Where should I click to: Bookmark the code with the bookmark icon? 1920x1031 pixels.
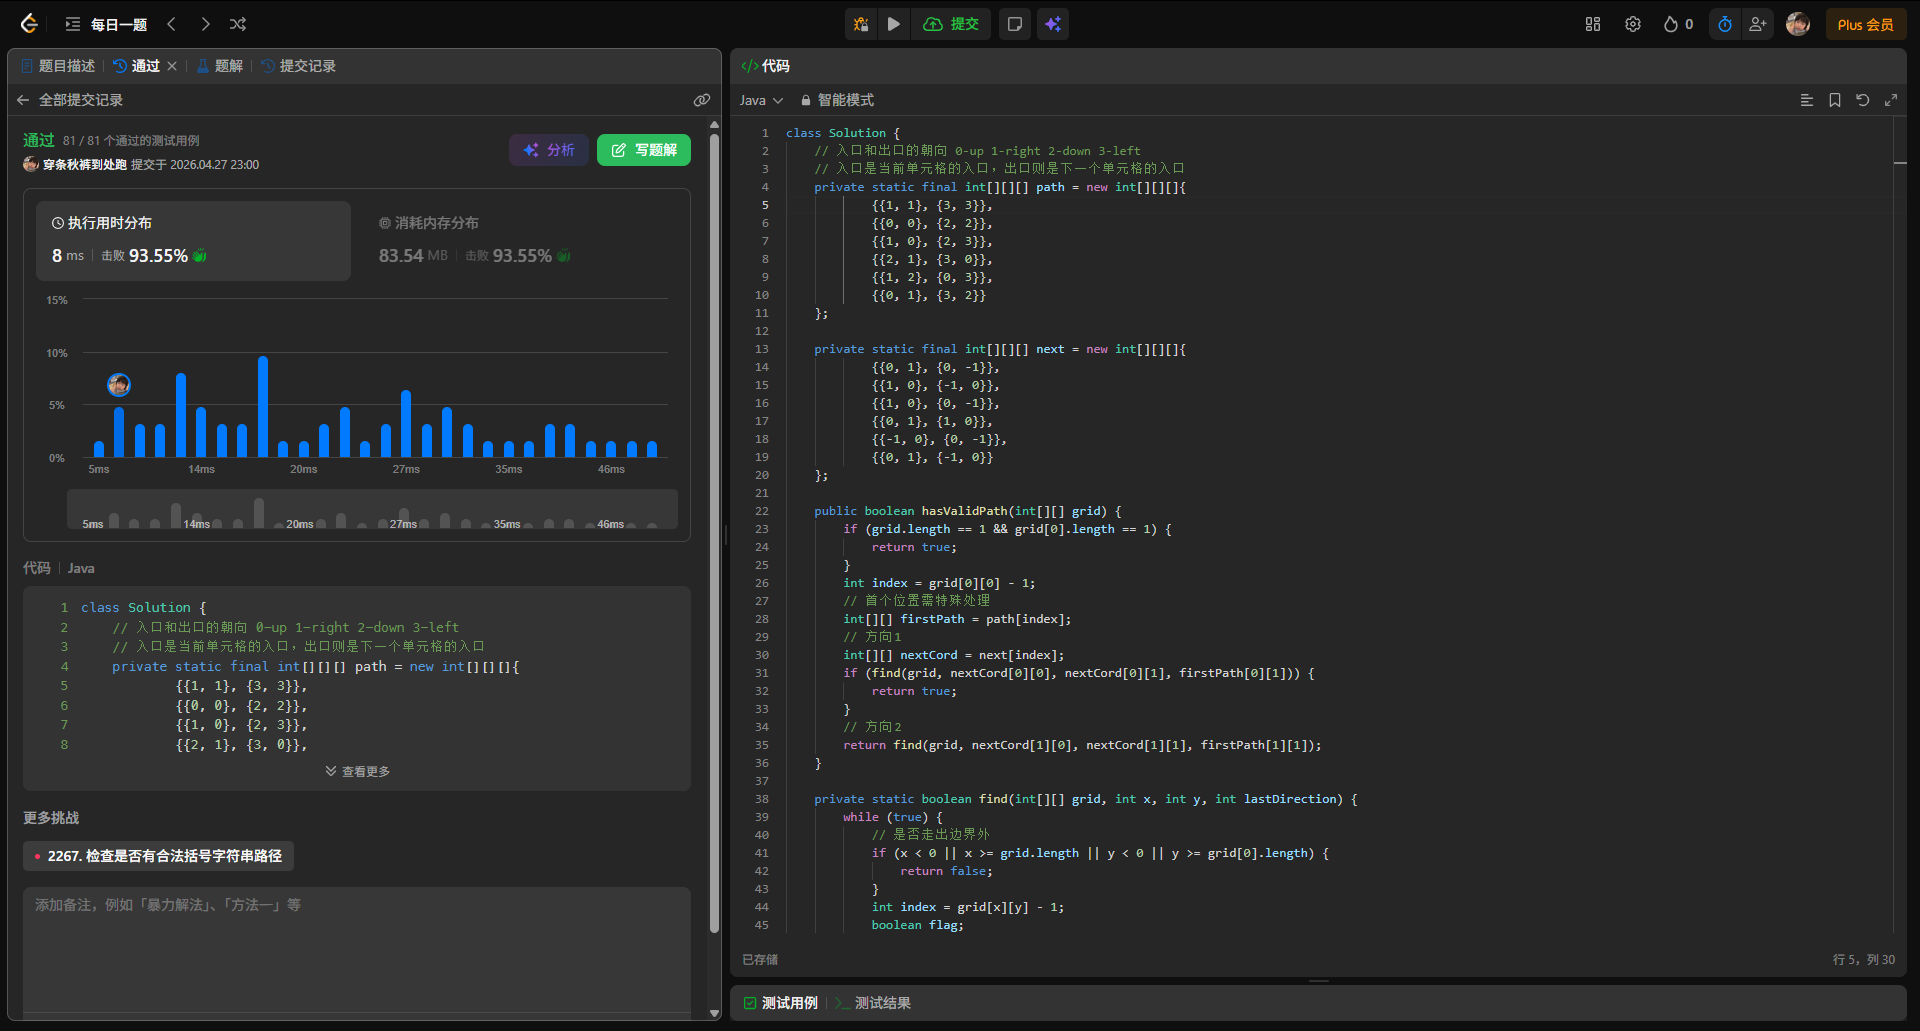(x=1835, y=100)
